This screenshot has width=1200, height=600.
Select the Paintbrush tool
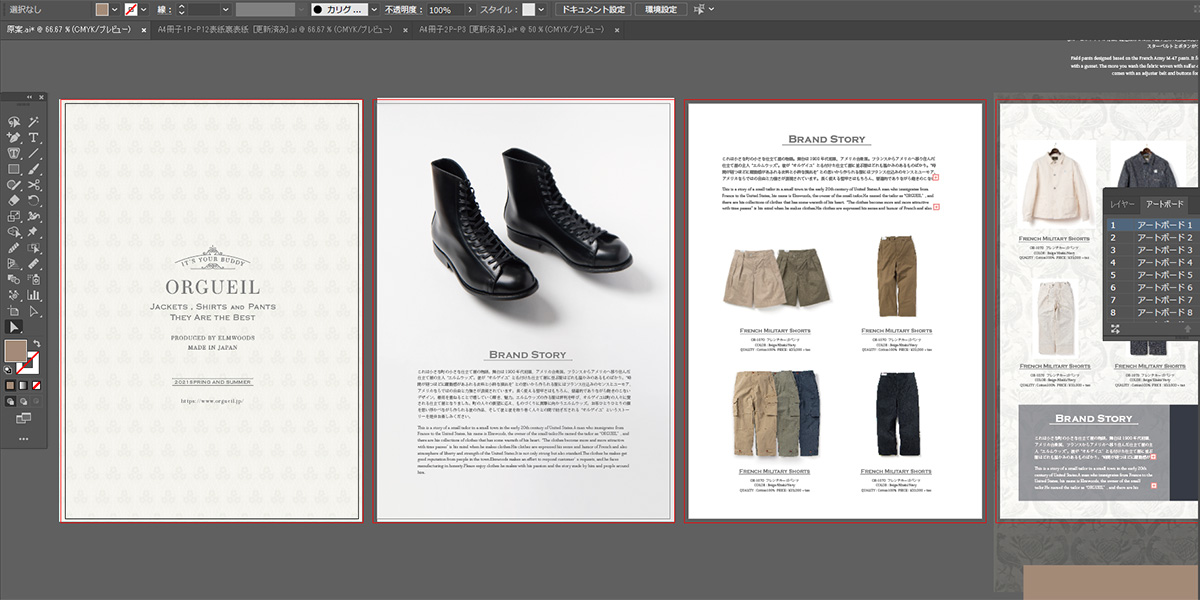[x=33, y=170]
